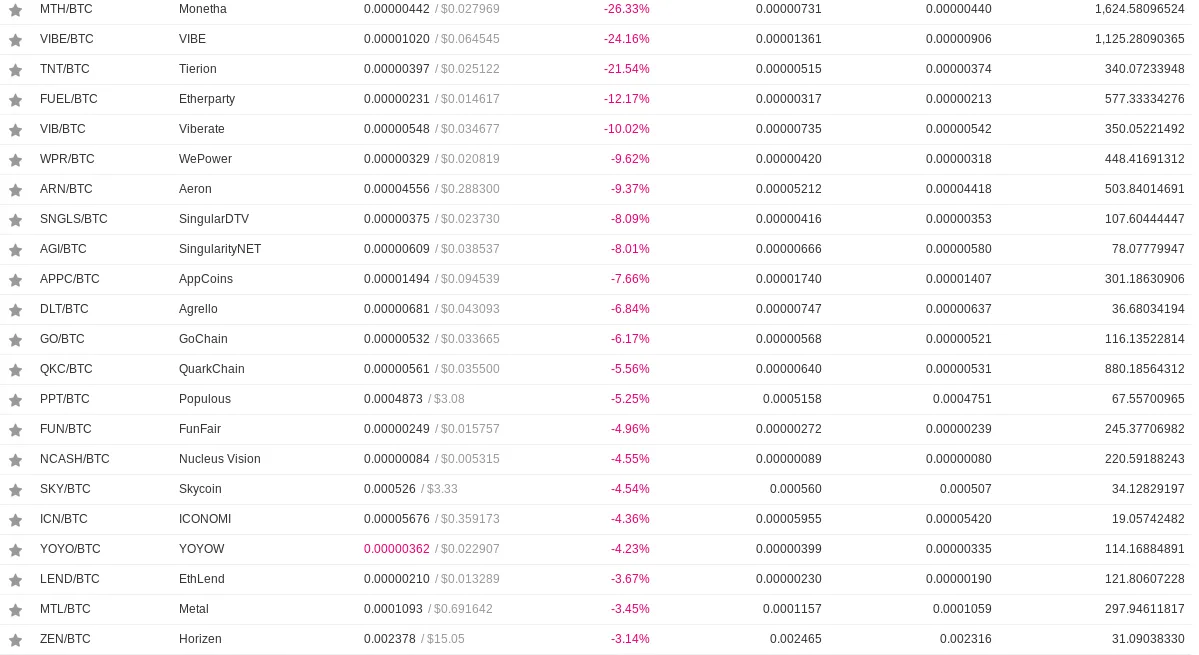Select the -26.33% change for Monetha

(626, 9)
